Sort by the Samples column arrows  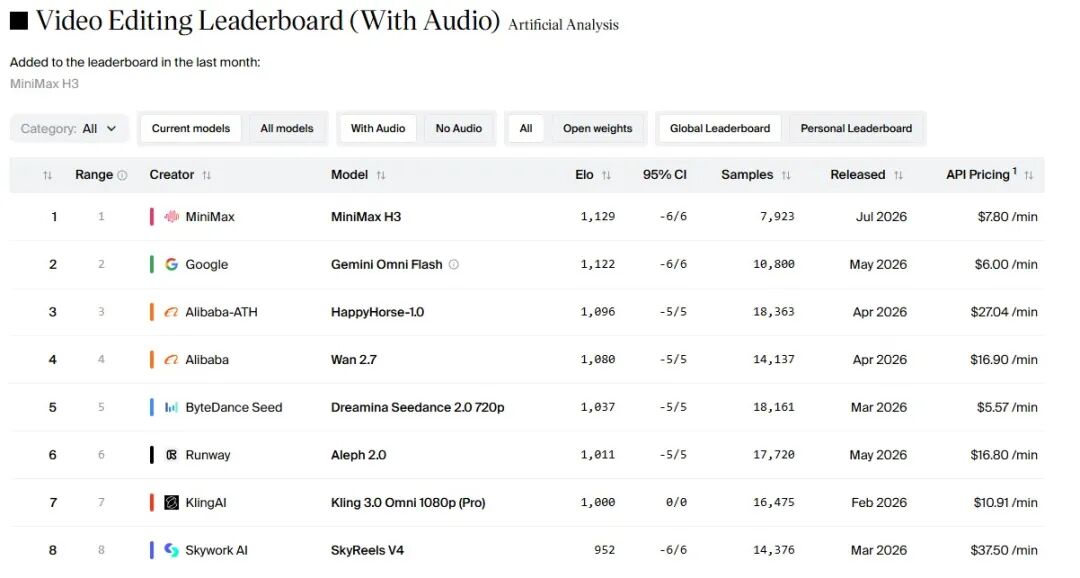786,176
